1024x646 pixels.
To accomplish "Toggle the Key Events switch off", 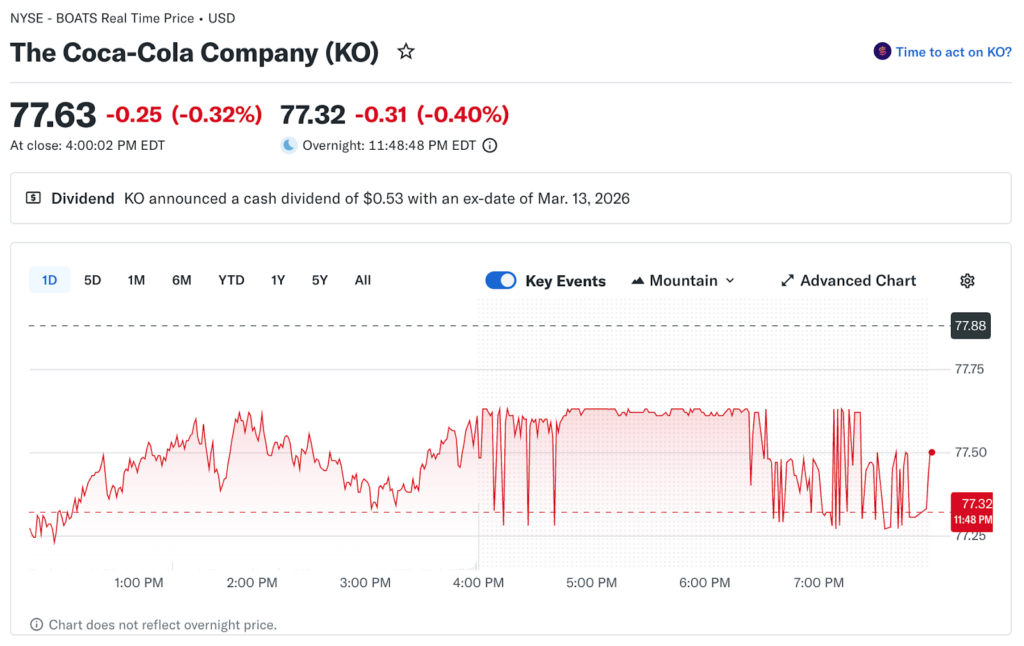I will (501, 281).
